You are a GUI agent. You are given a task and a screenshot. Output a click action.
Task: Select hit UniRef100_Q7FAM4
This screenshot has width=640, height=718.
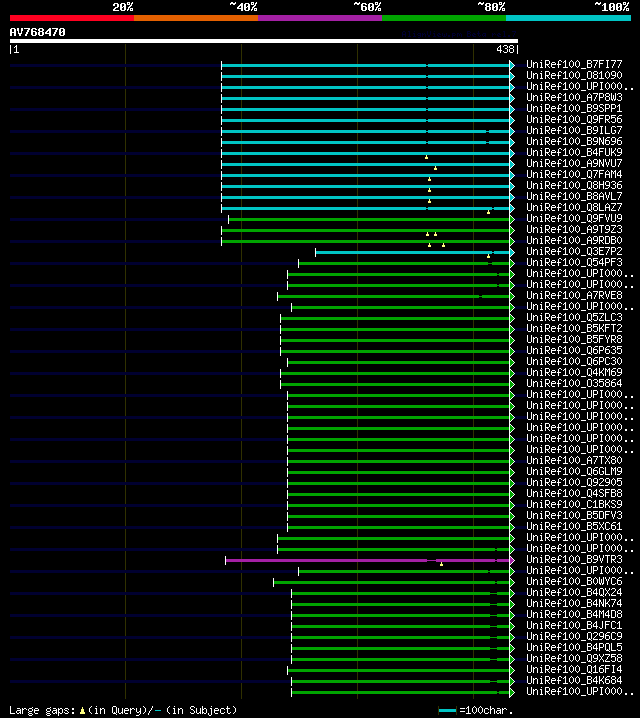[x=574, y=174]
